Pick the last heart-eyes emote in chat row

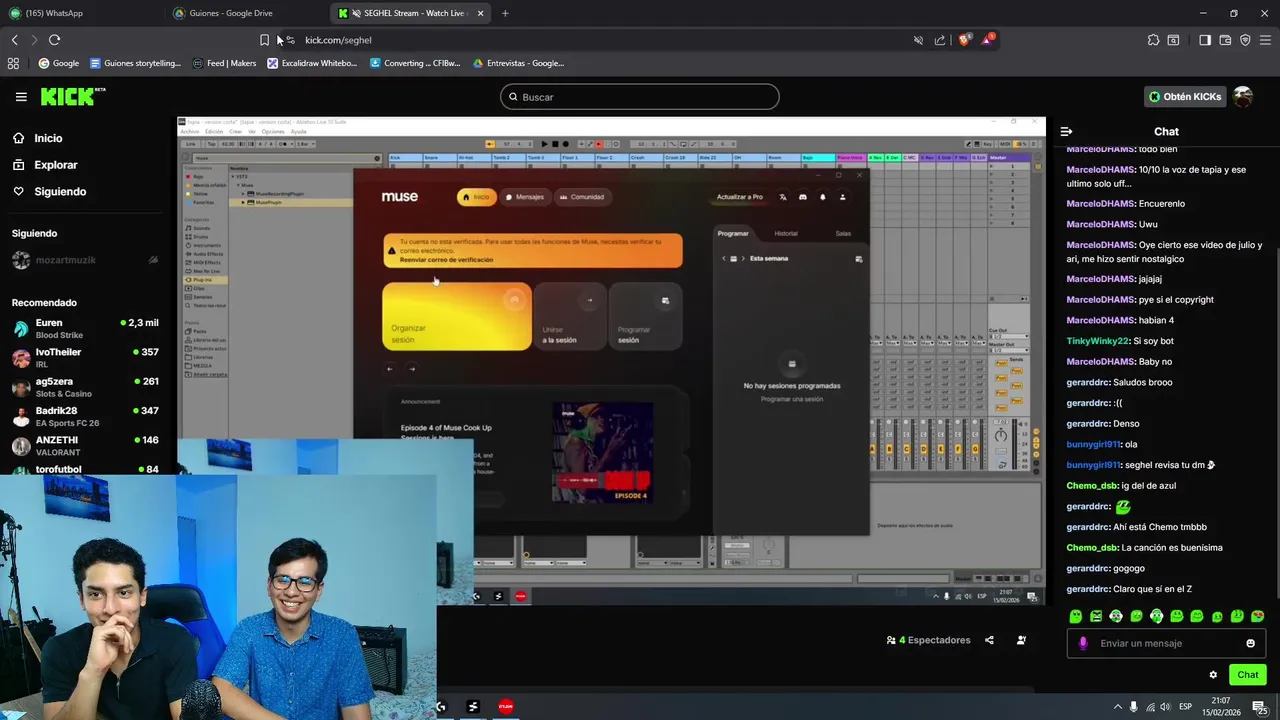point(1257,616)
